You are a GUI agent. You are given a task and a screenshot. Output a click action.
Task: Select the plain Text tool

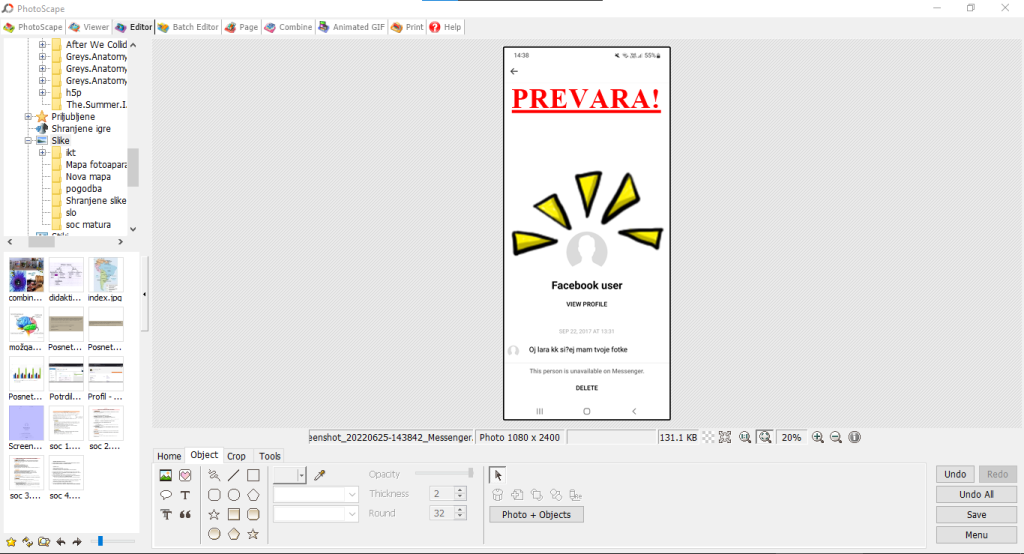(185, 495)
